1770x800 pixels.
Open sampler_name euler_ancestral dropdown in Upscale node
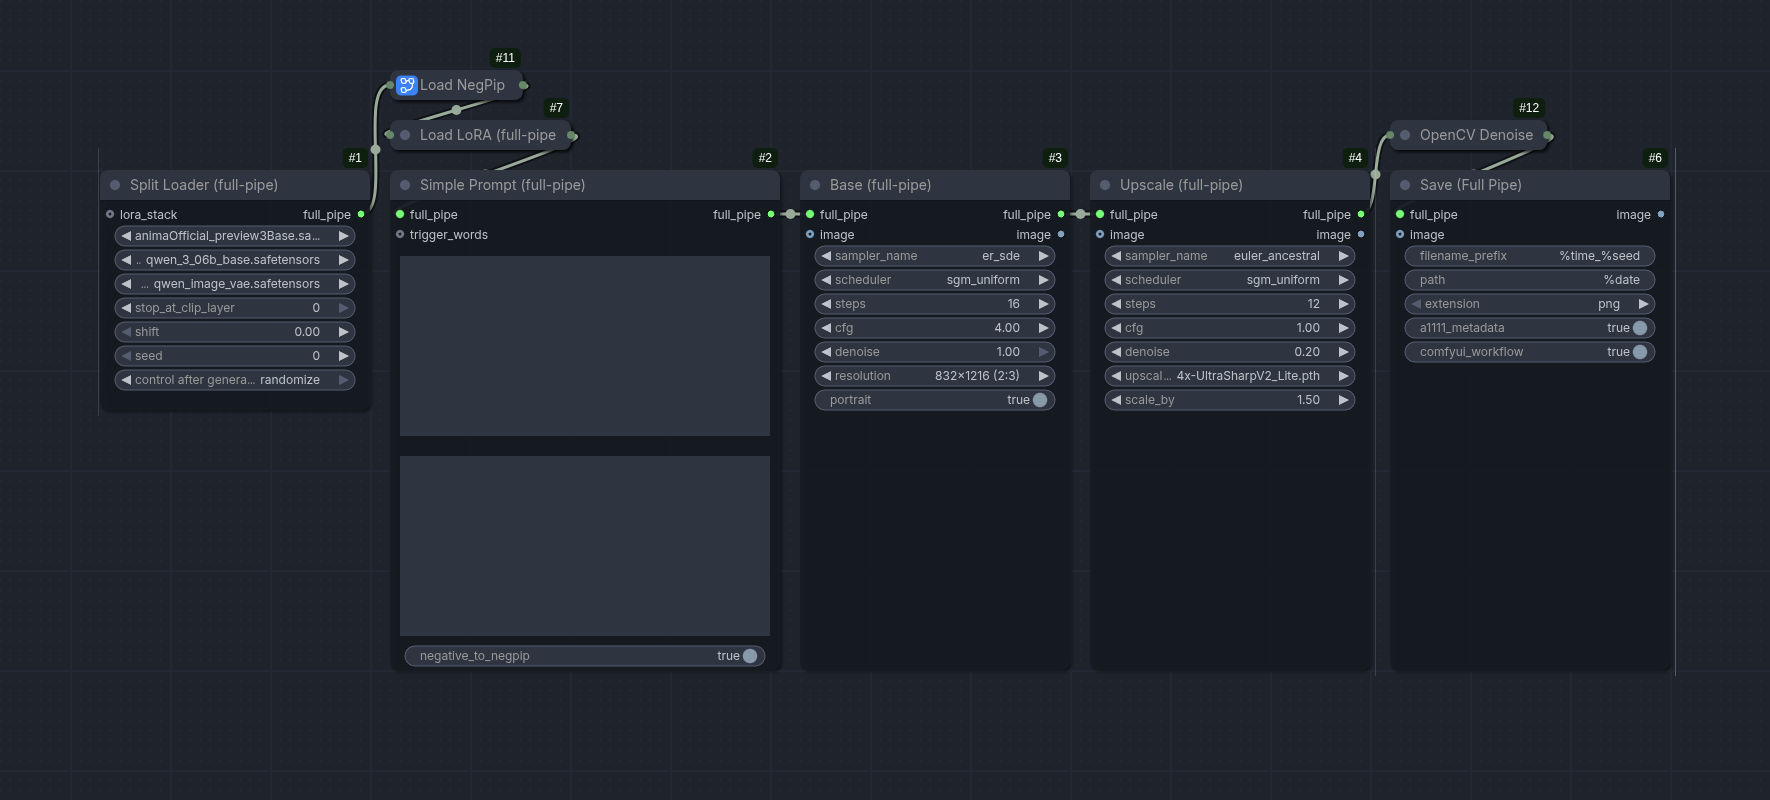[1230, 256]
